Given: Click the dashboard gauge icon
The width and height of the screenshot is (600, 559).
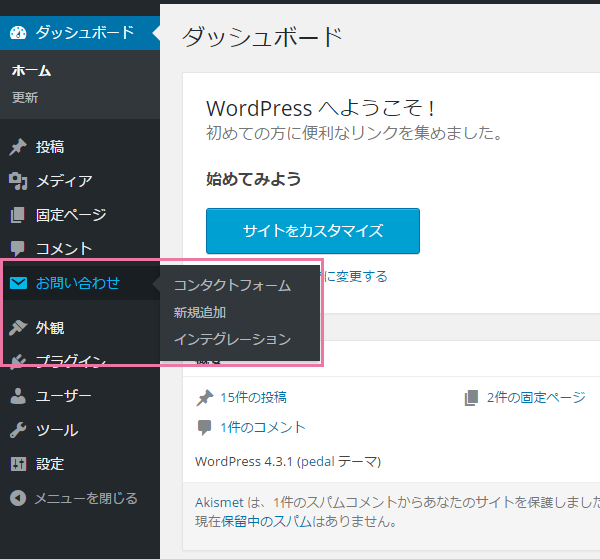Looking at the screenshot, I should click(18, 33).
